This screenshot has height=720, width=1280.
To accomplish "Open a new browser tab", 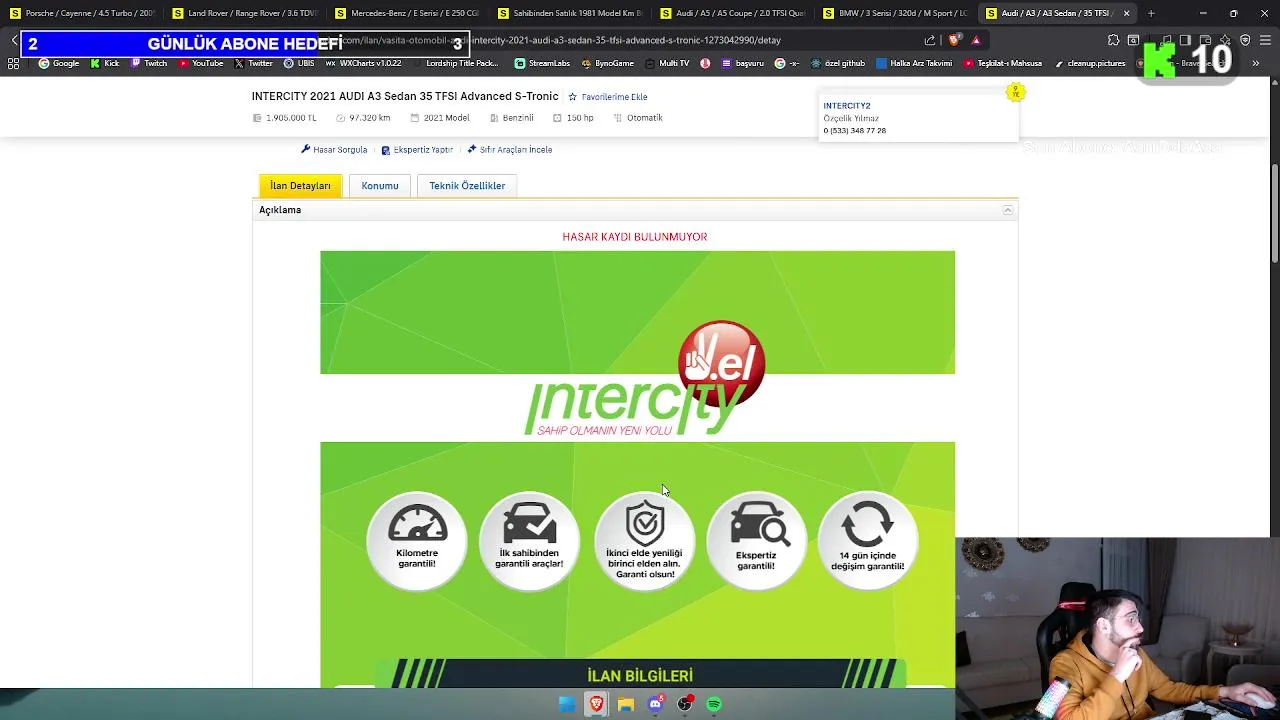I will coord(1151,13).
